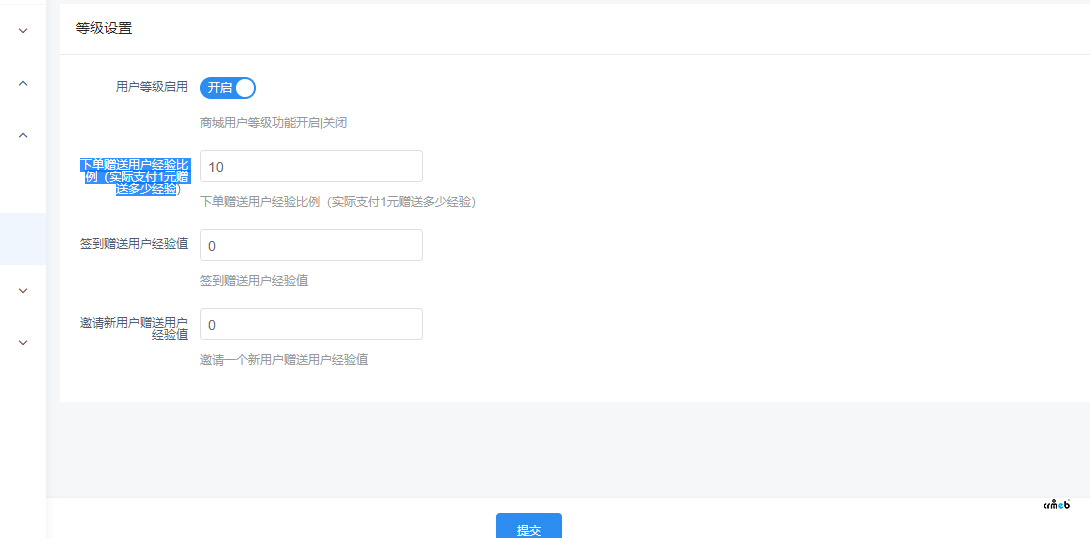The width and height of the screenshot is (1090, 538).
Task: Click the 提交 submit button
Action: 528,528
